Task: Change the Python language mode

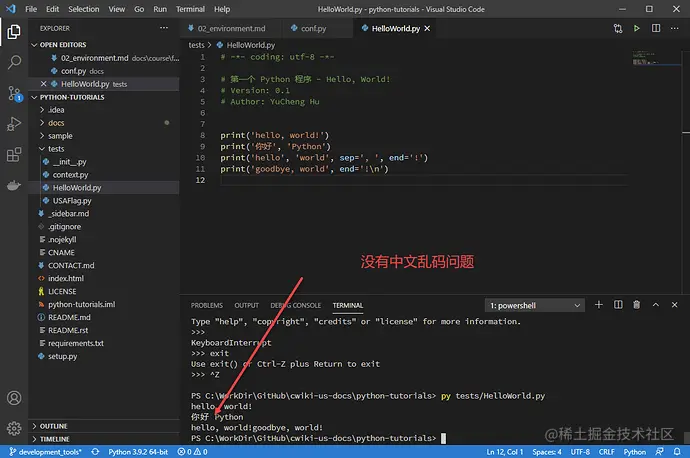Action: (634, 452)
